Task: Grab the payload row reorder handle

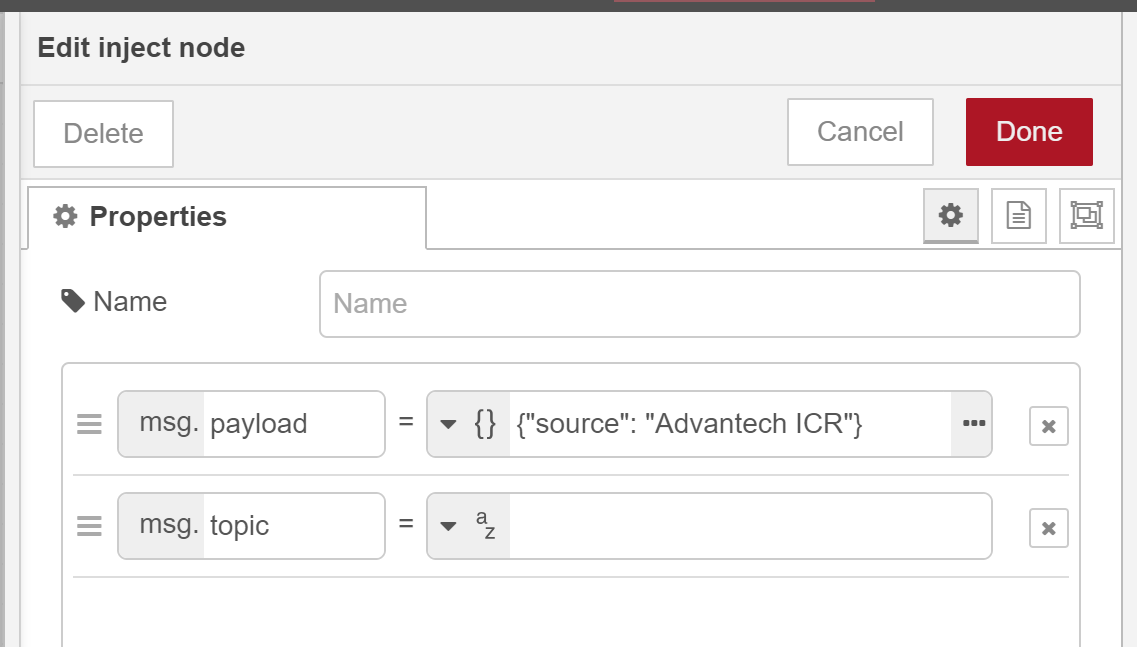Action: (x=89, y=425)
